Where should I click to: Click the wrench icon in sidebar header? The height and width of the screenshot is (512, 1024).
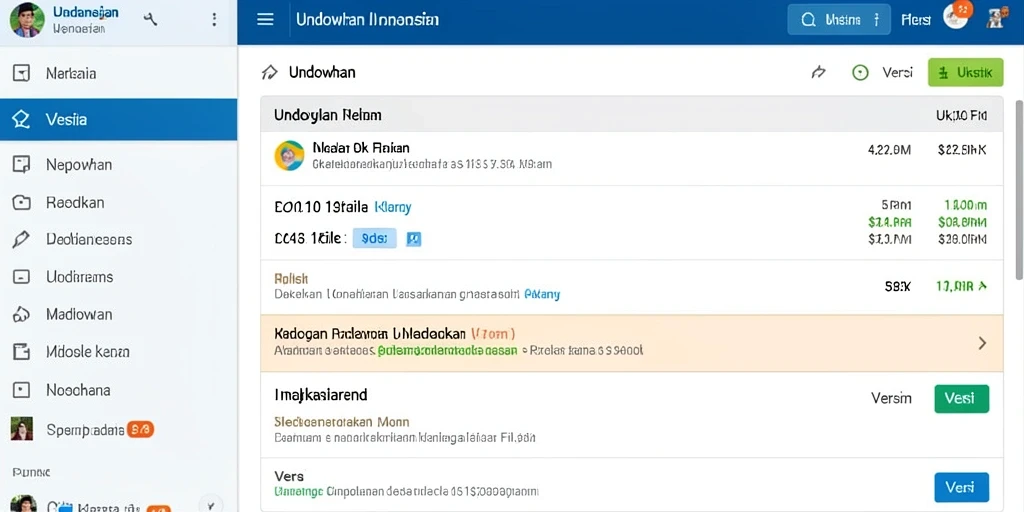(x=150, y=19)
